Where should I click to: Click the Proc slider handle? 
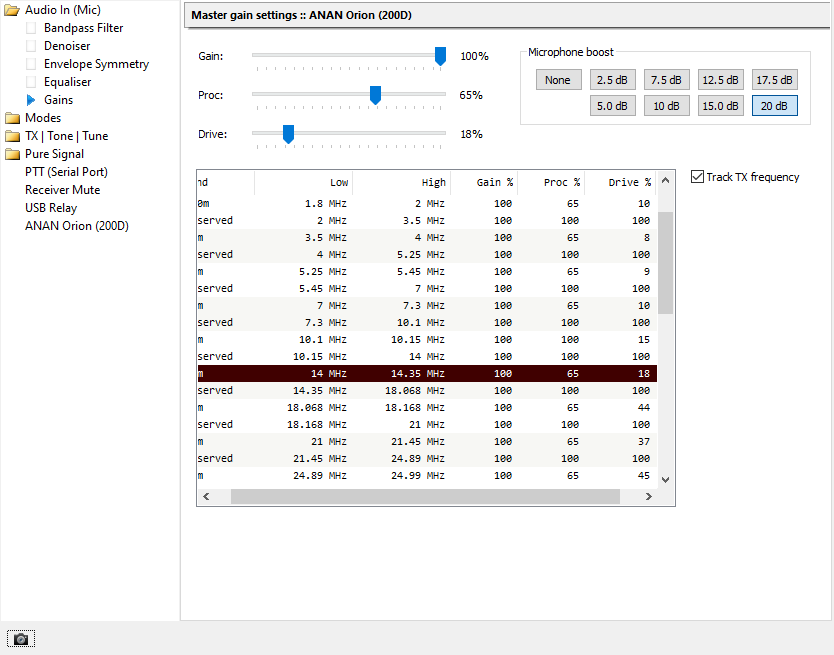pos(375,95)
